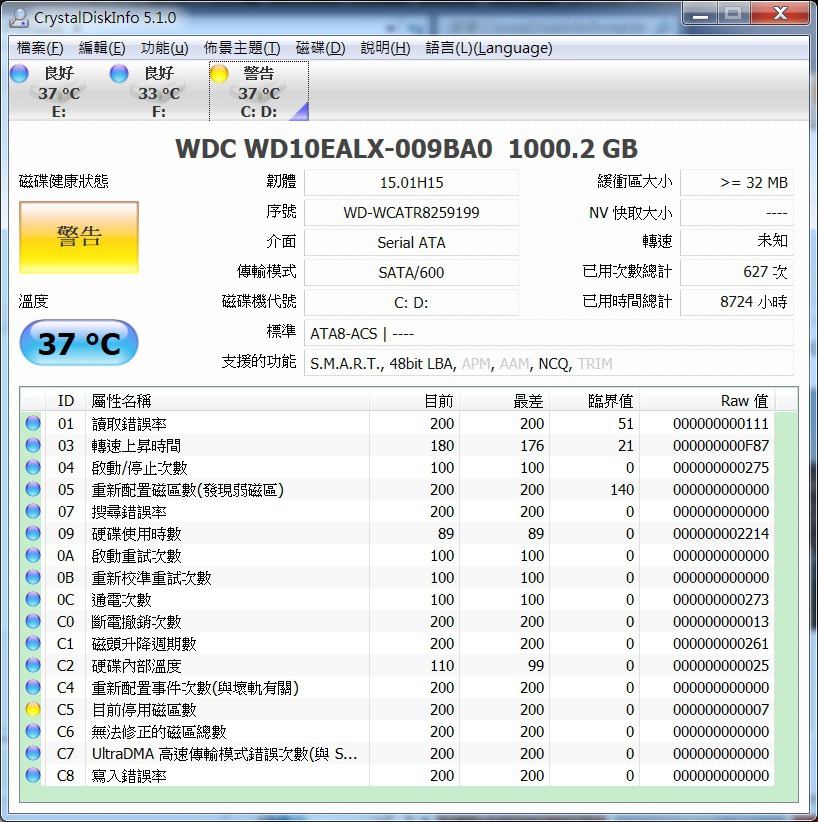Click the rotation rate field 未知

click(x=737, y=242)
